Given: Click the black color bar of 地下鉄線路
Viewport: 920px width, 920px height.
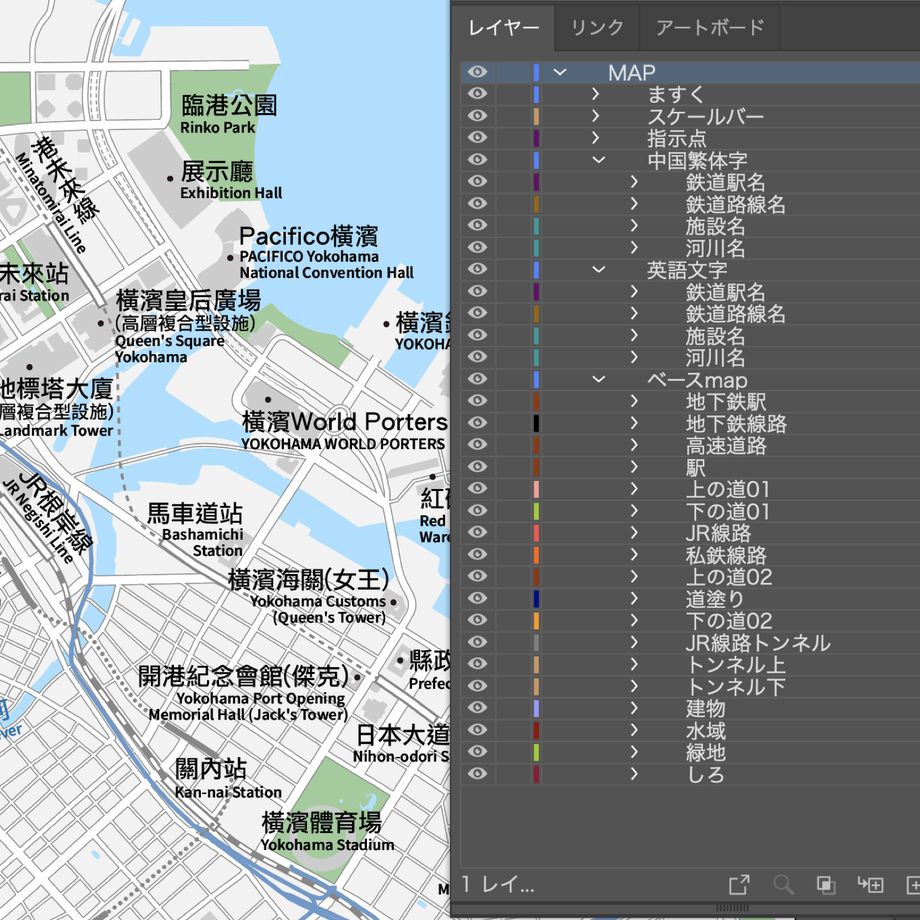Looking at the screenshot, I should [536, 423].
